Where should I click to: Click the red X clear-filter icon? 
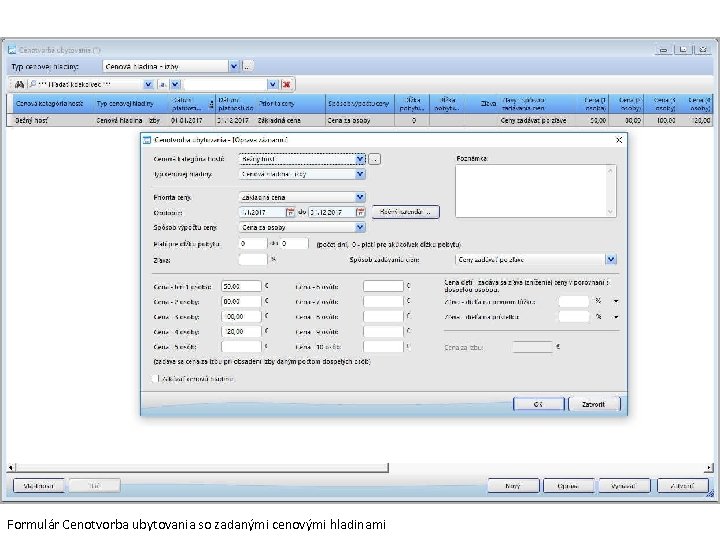tap(287, 84)
